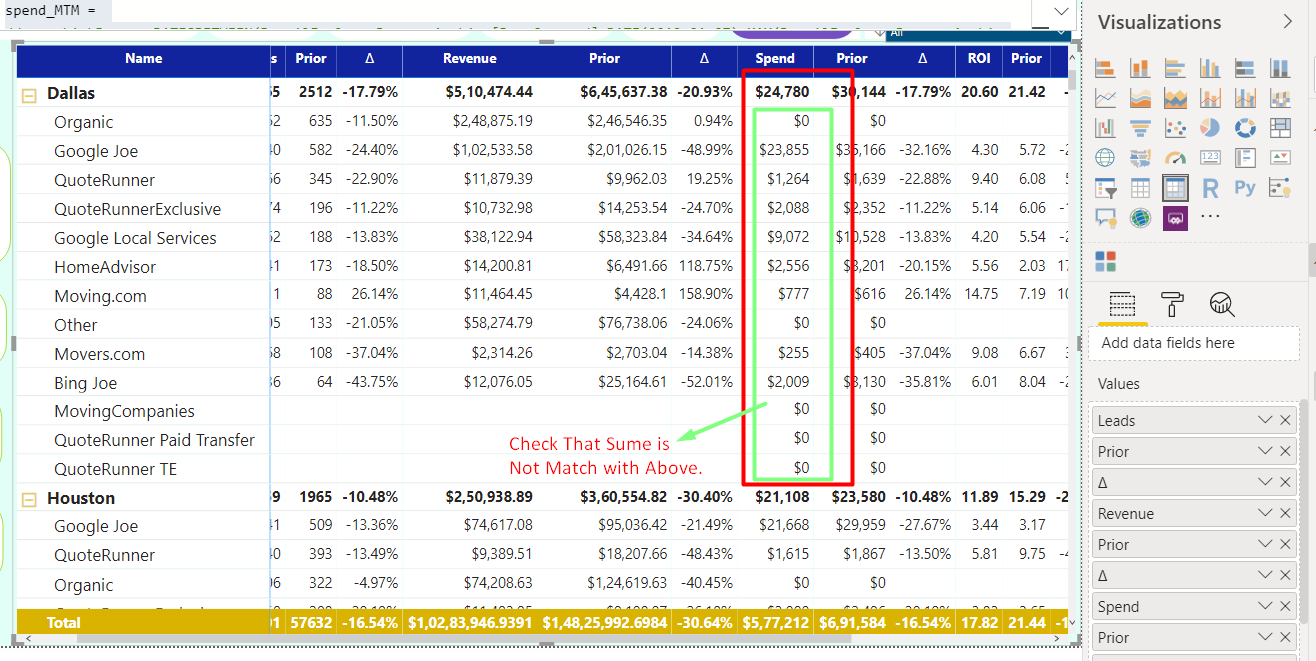Expand the formula bar with the chevron

[x=1062, y=11]
